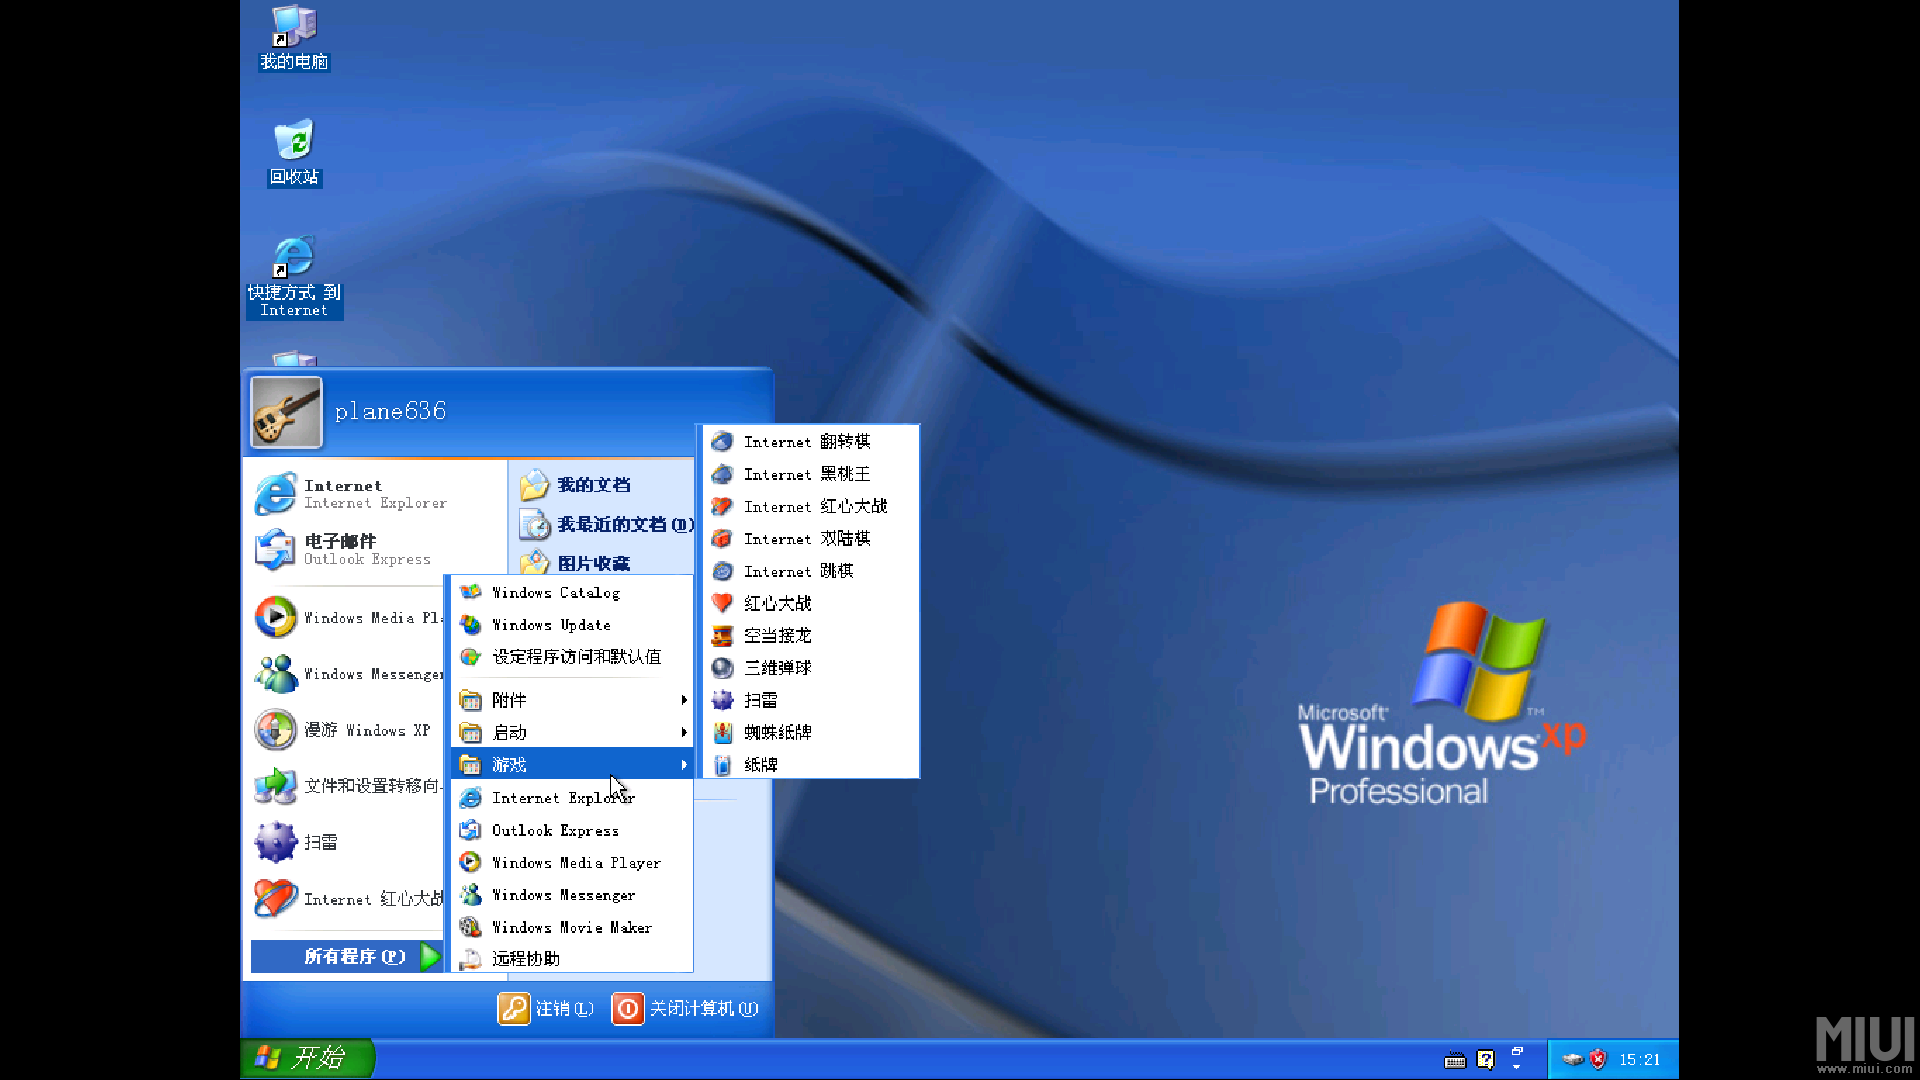Open Internet Explorer in programs menu
The height and width of the screenshot is (1080, 1920).
coord(572,797)
